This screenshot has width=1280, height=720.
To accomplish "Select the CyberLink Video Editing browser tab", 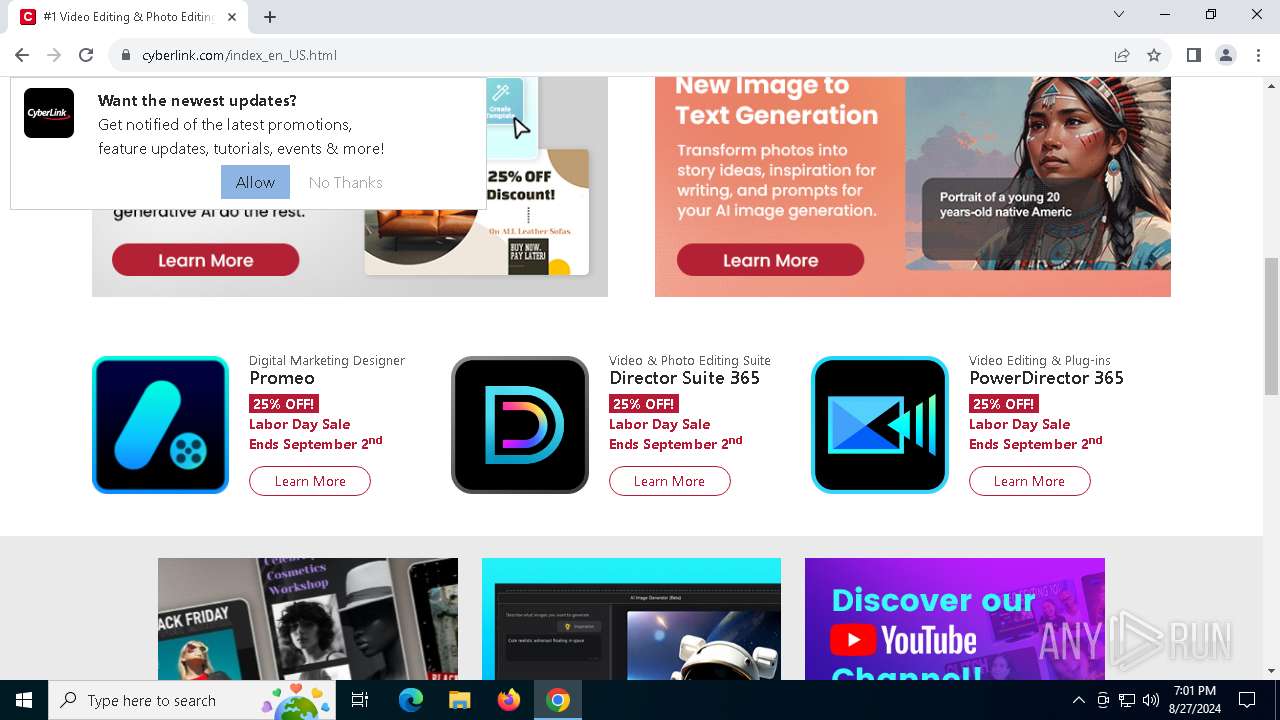I will point(130,17).
